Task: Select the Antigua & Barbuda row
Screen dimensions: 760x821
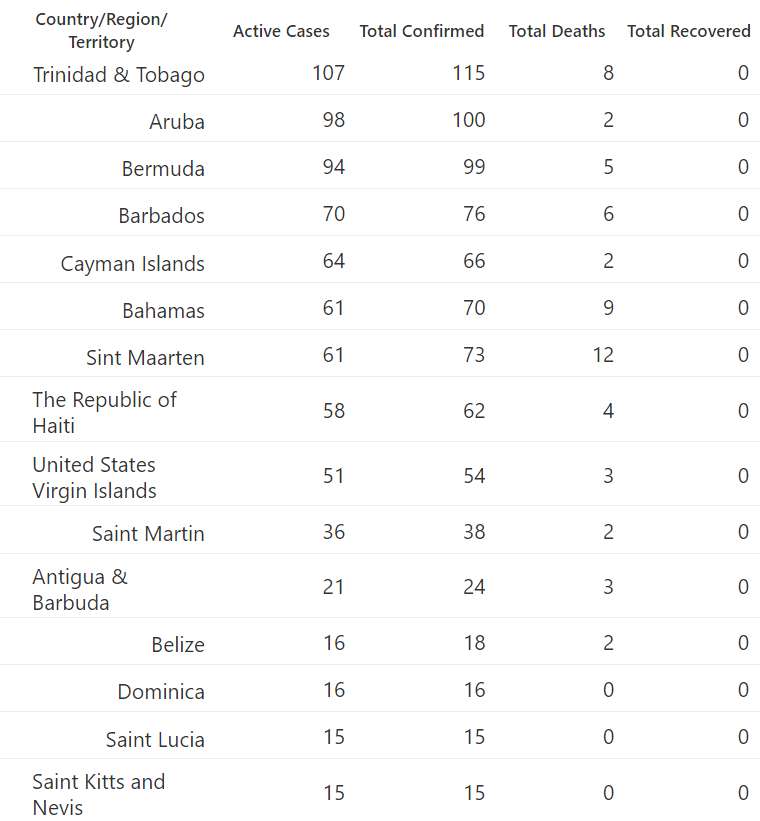Action: [x=380, y=586]
